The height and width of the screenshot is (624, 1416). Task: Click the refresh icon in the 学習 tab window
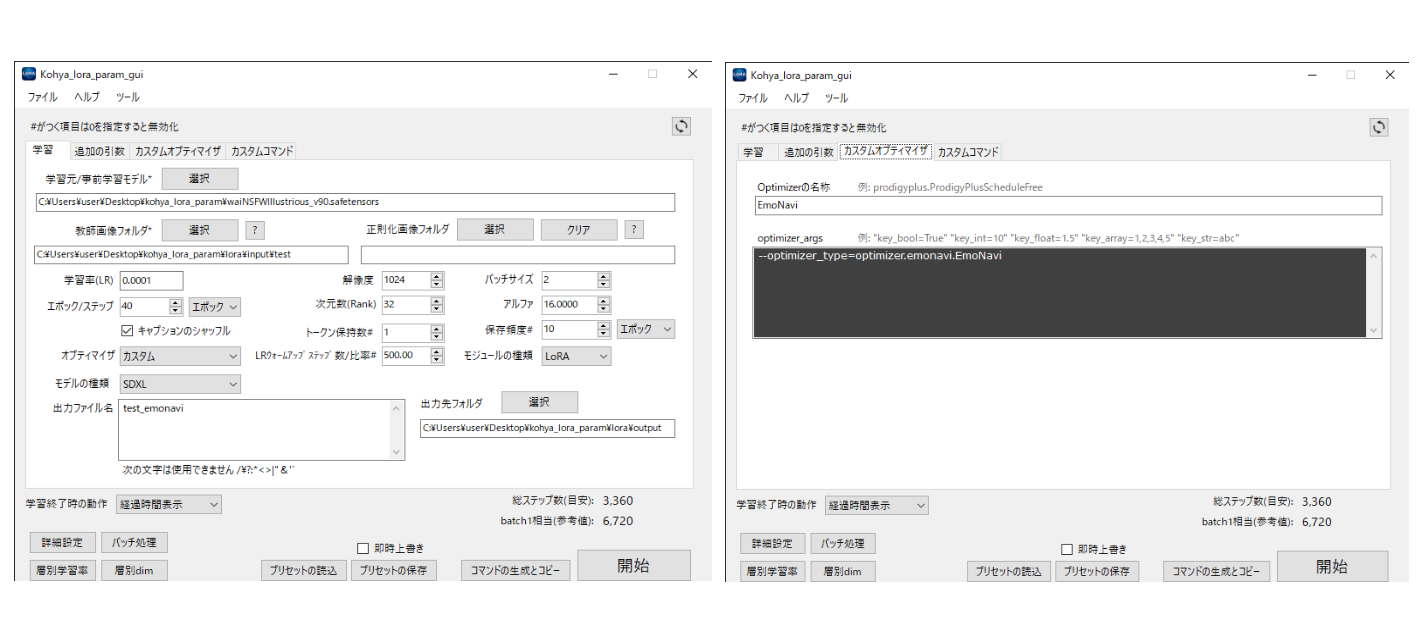tap(681, 126)
